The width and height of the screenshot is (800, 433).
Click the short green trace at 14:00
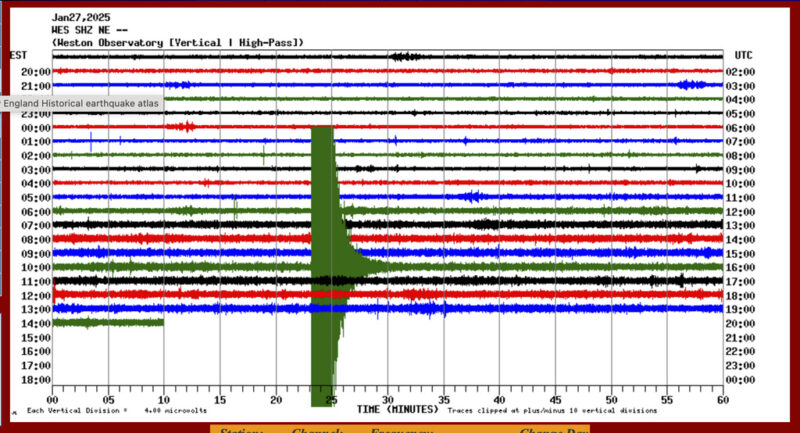tap(107, 323)
